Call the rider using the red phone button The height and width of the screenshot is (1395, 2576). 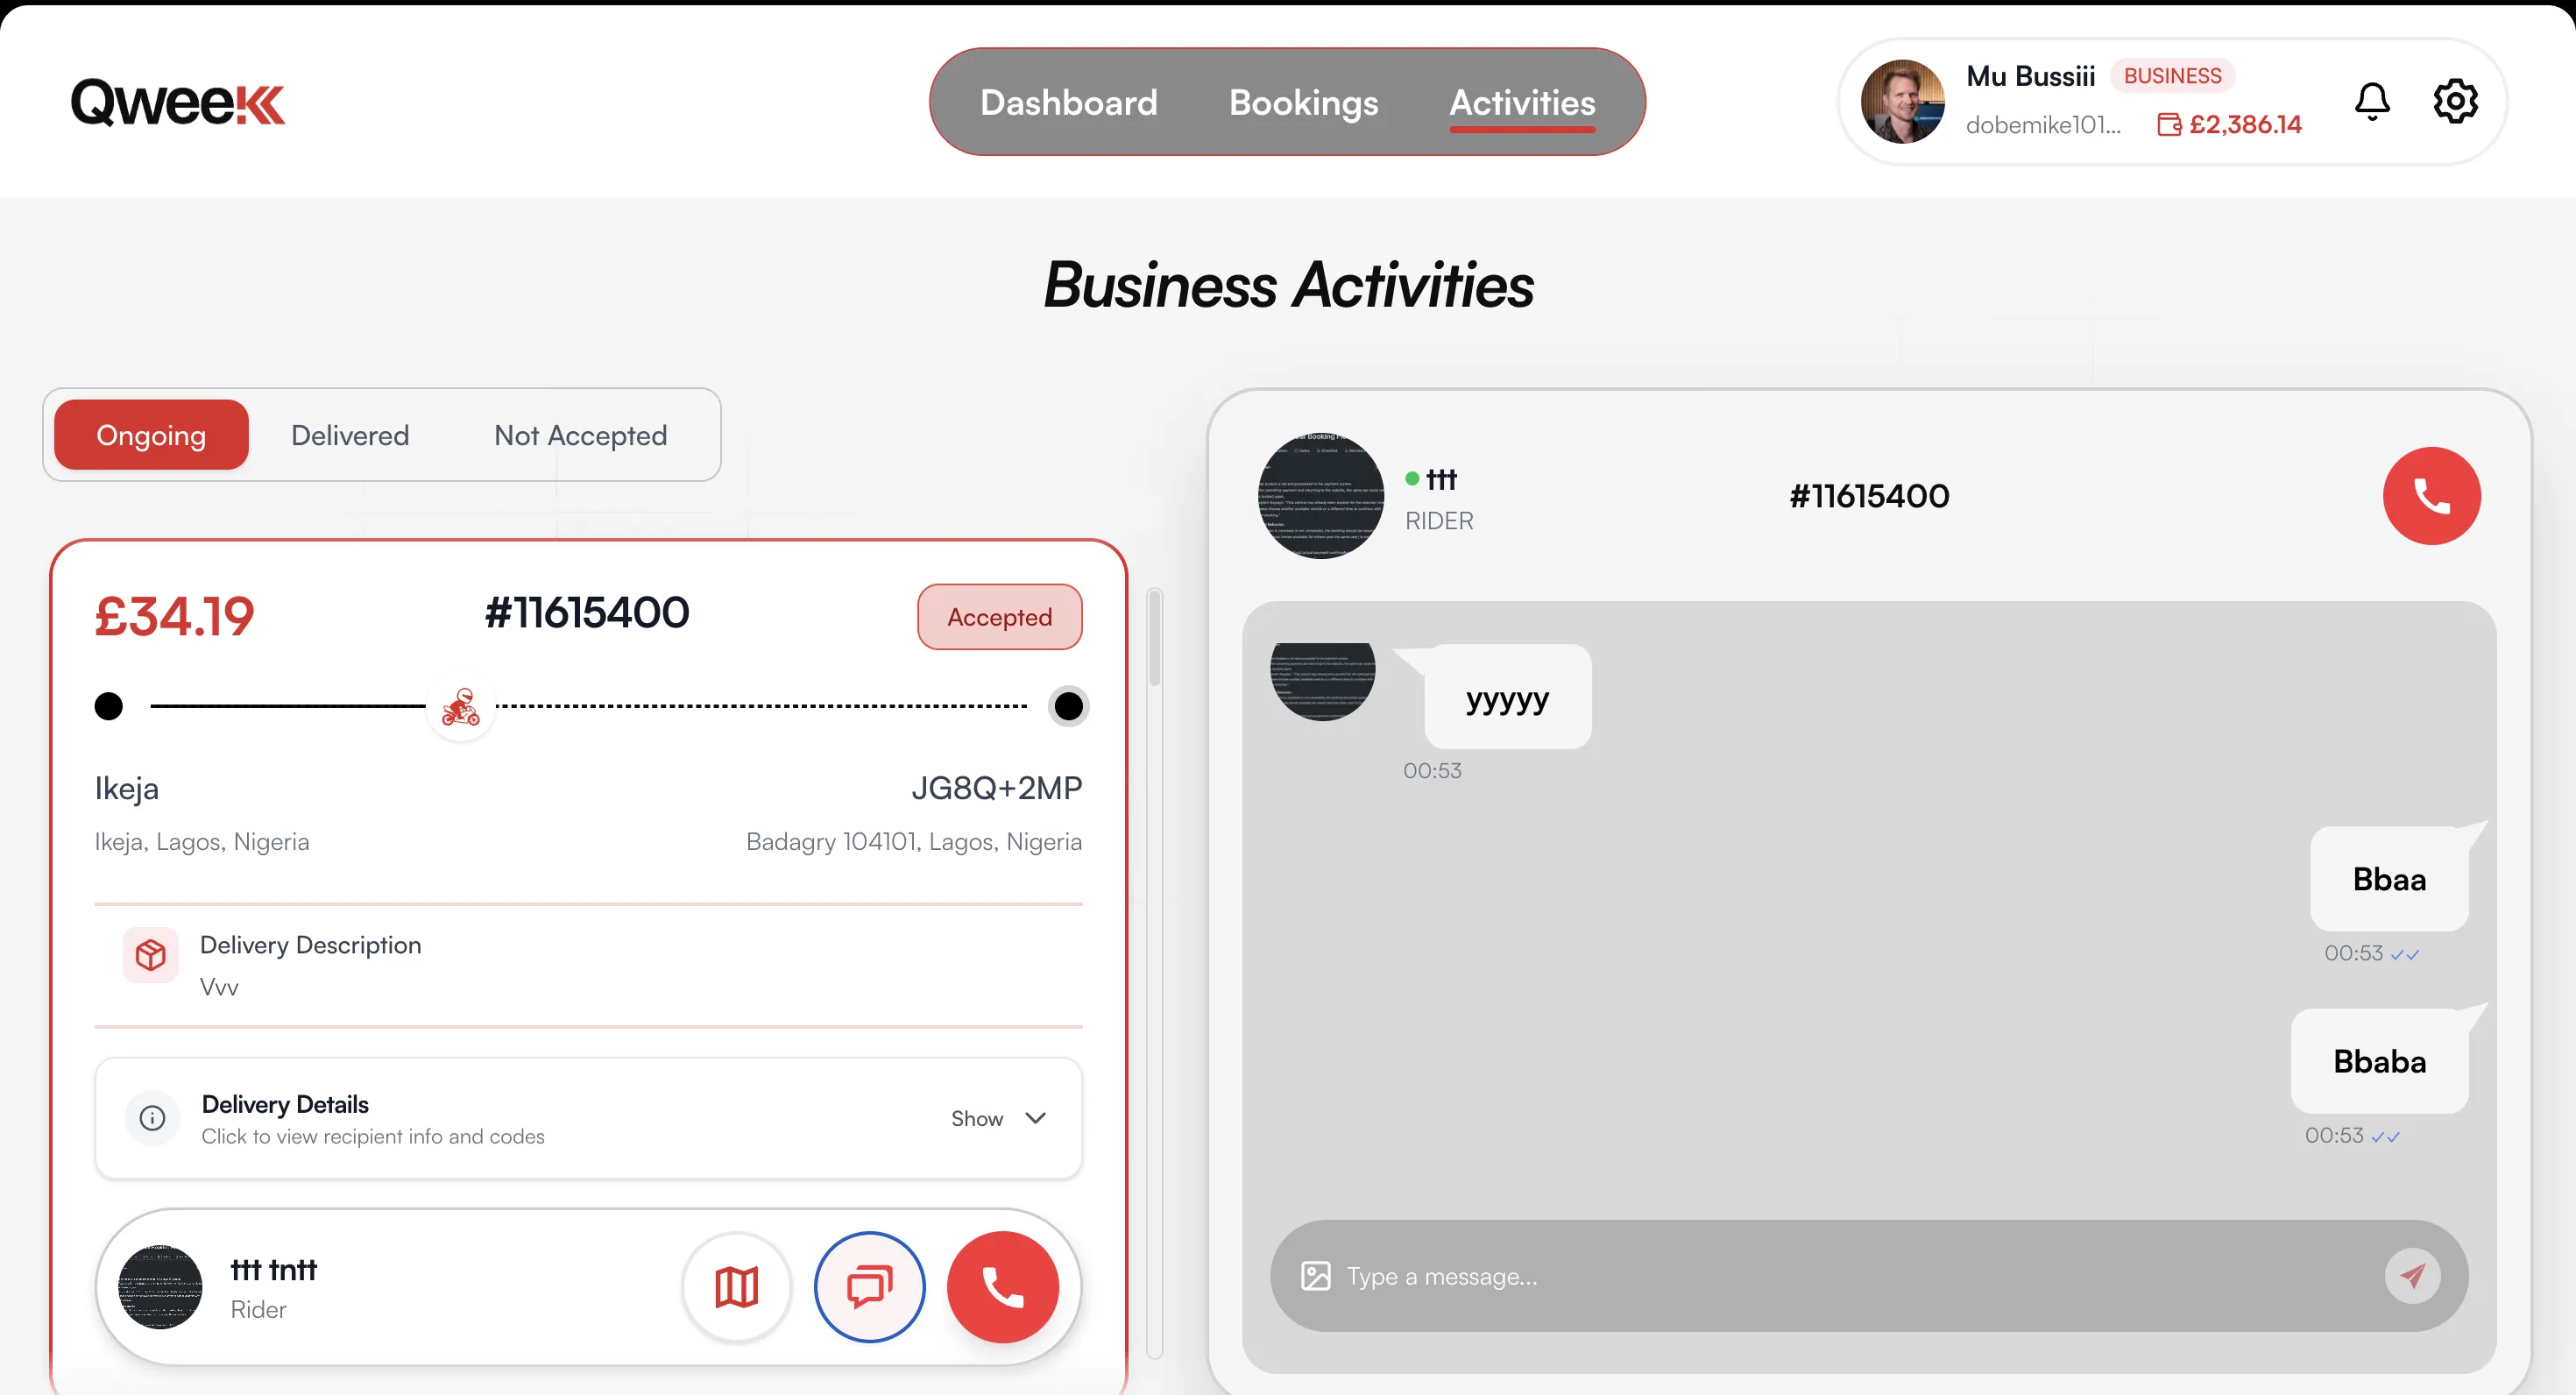2432,496
